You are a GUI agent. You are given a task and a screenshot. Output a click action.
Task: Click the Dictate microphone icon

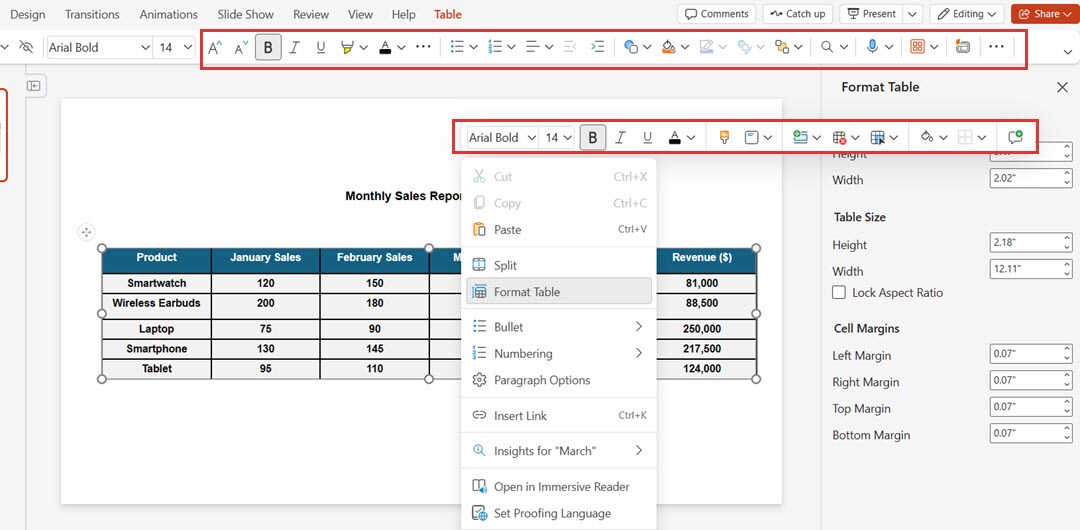click(x=872, y=47)
